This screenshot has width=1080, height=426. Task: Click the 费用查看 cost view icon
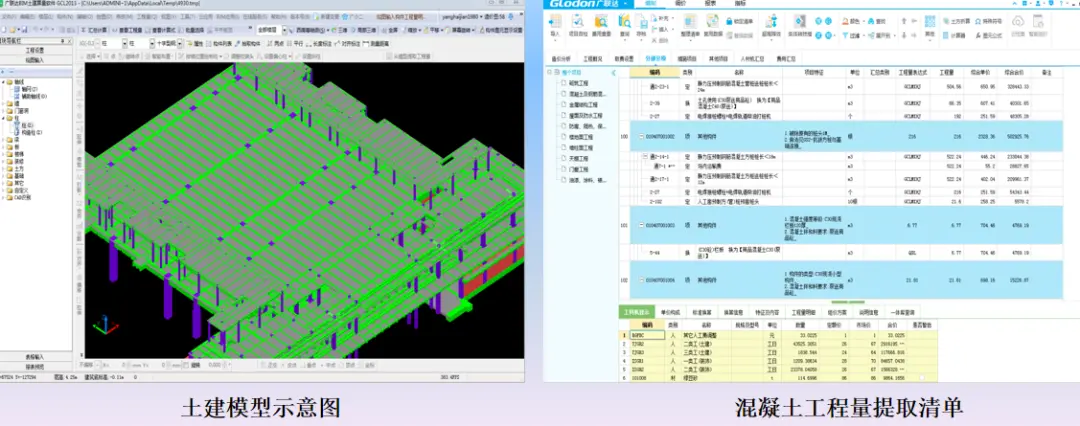click(x=601, y=22)
